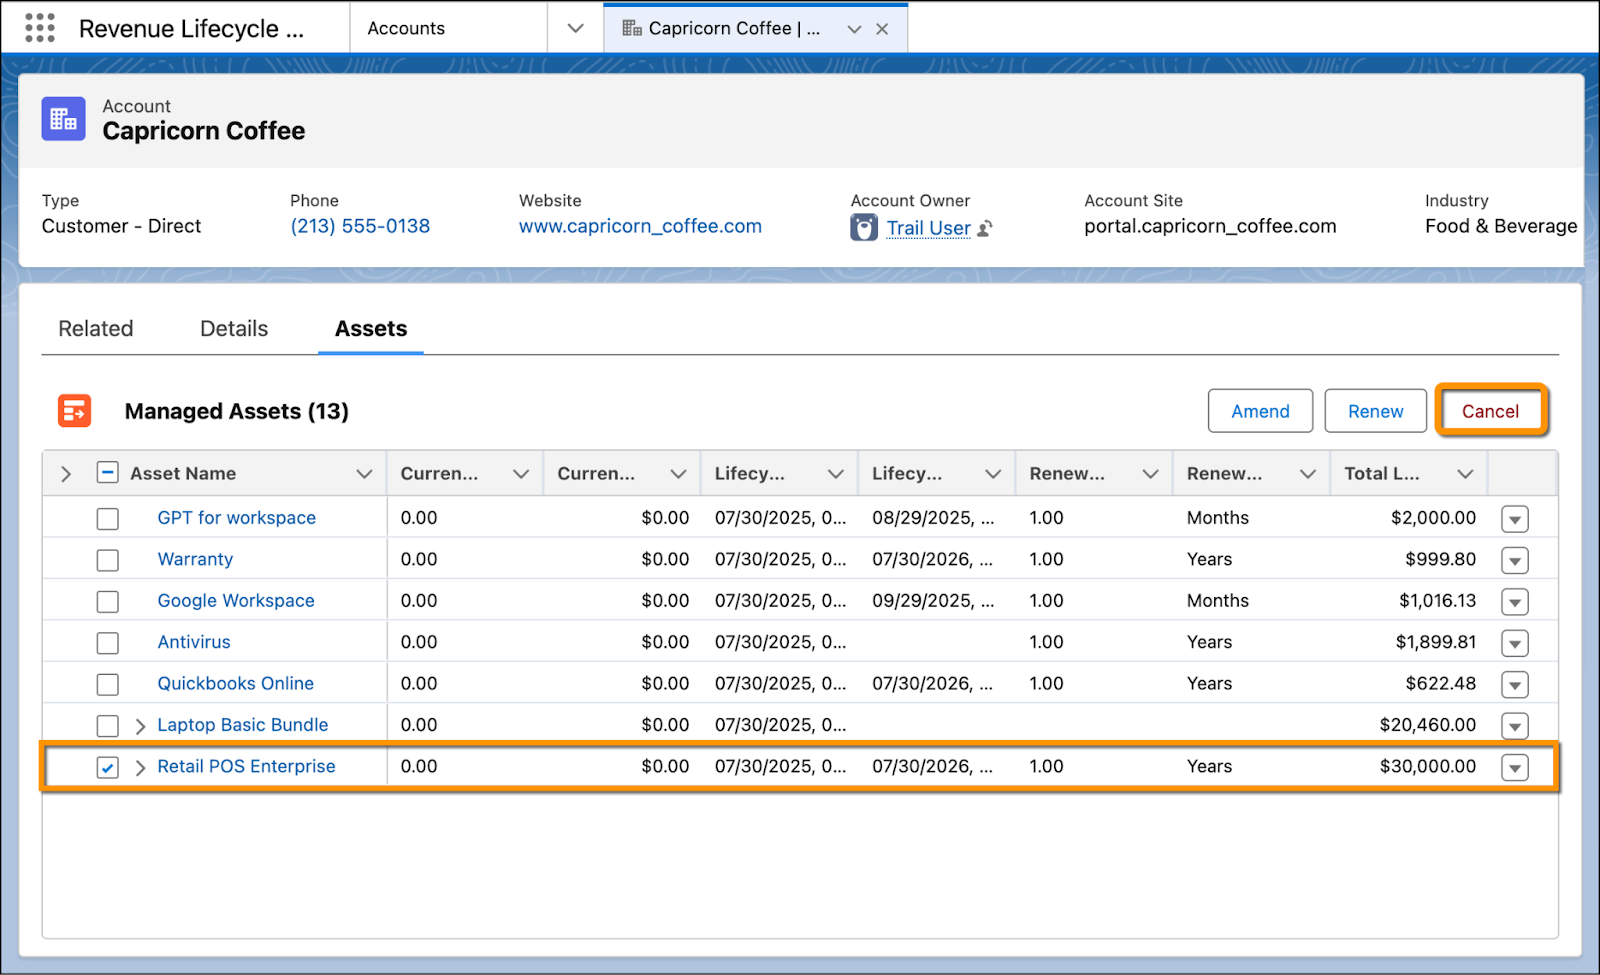Open the Quickbooks Online asset link

coord(236,684)
